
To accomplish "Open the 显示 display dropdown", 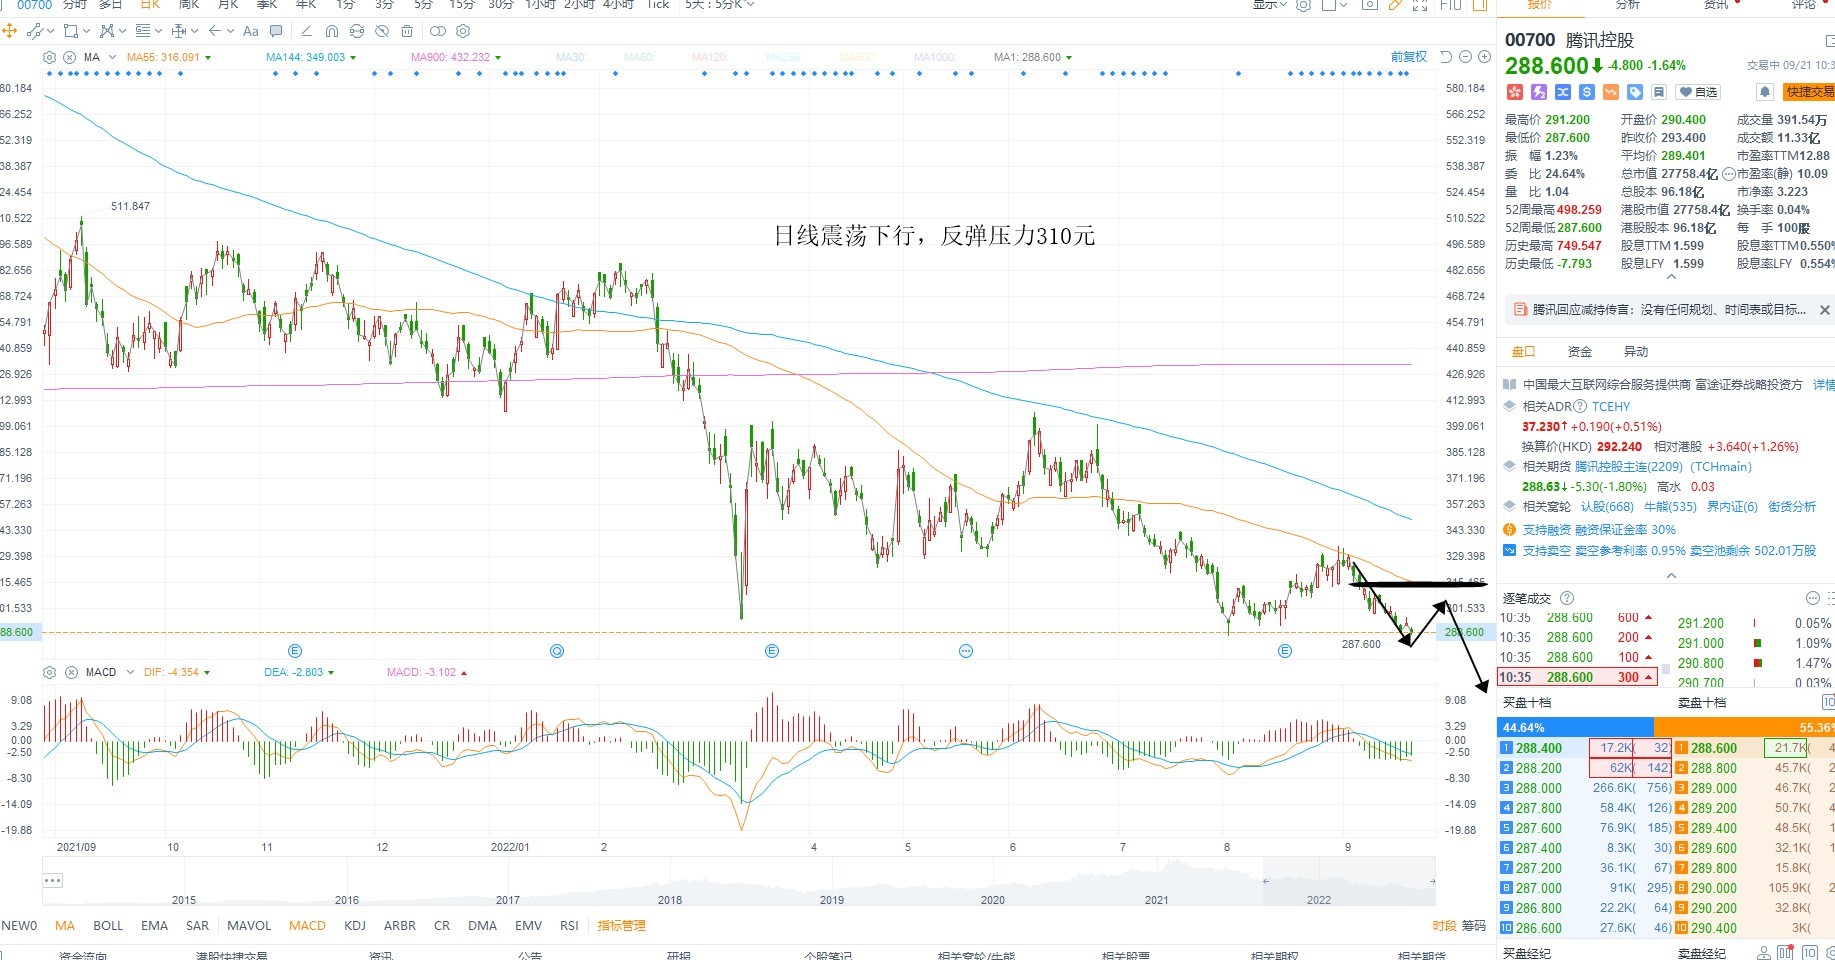I will [x=1268, y=5].
